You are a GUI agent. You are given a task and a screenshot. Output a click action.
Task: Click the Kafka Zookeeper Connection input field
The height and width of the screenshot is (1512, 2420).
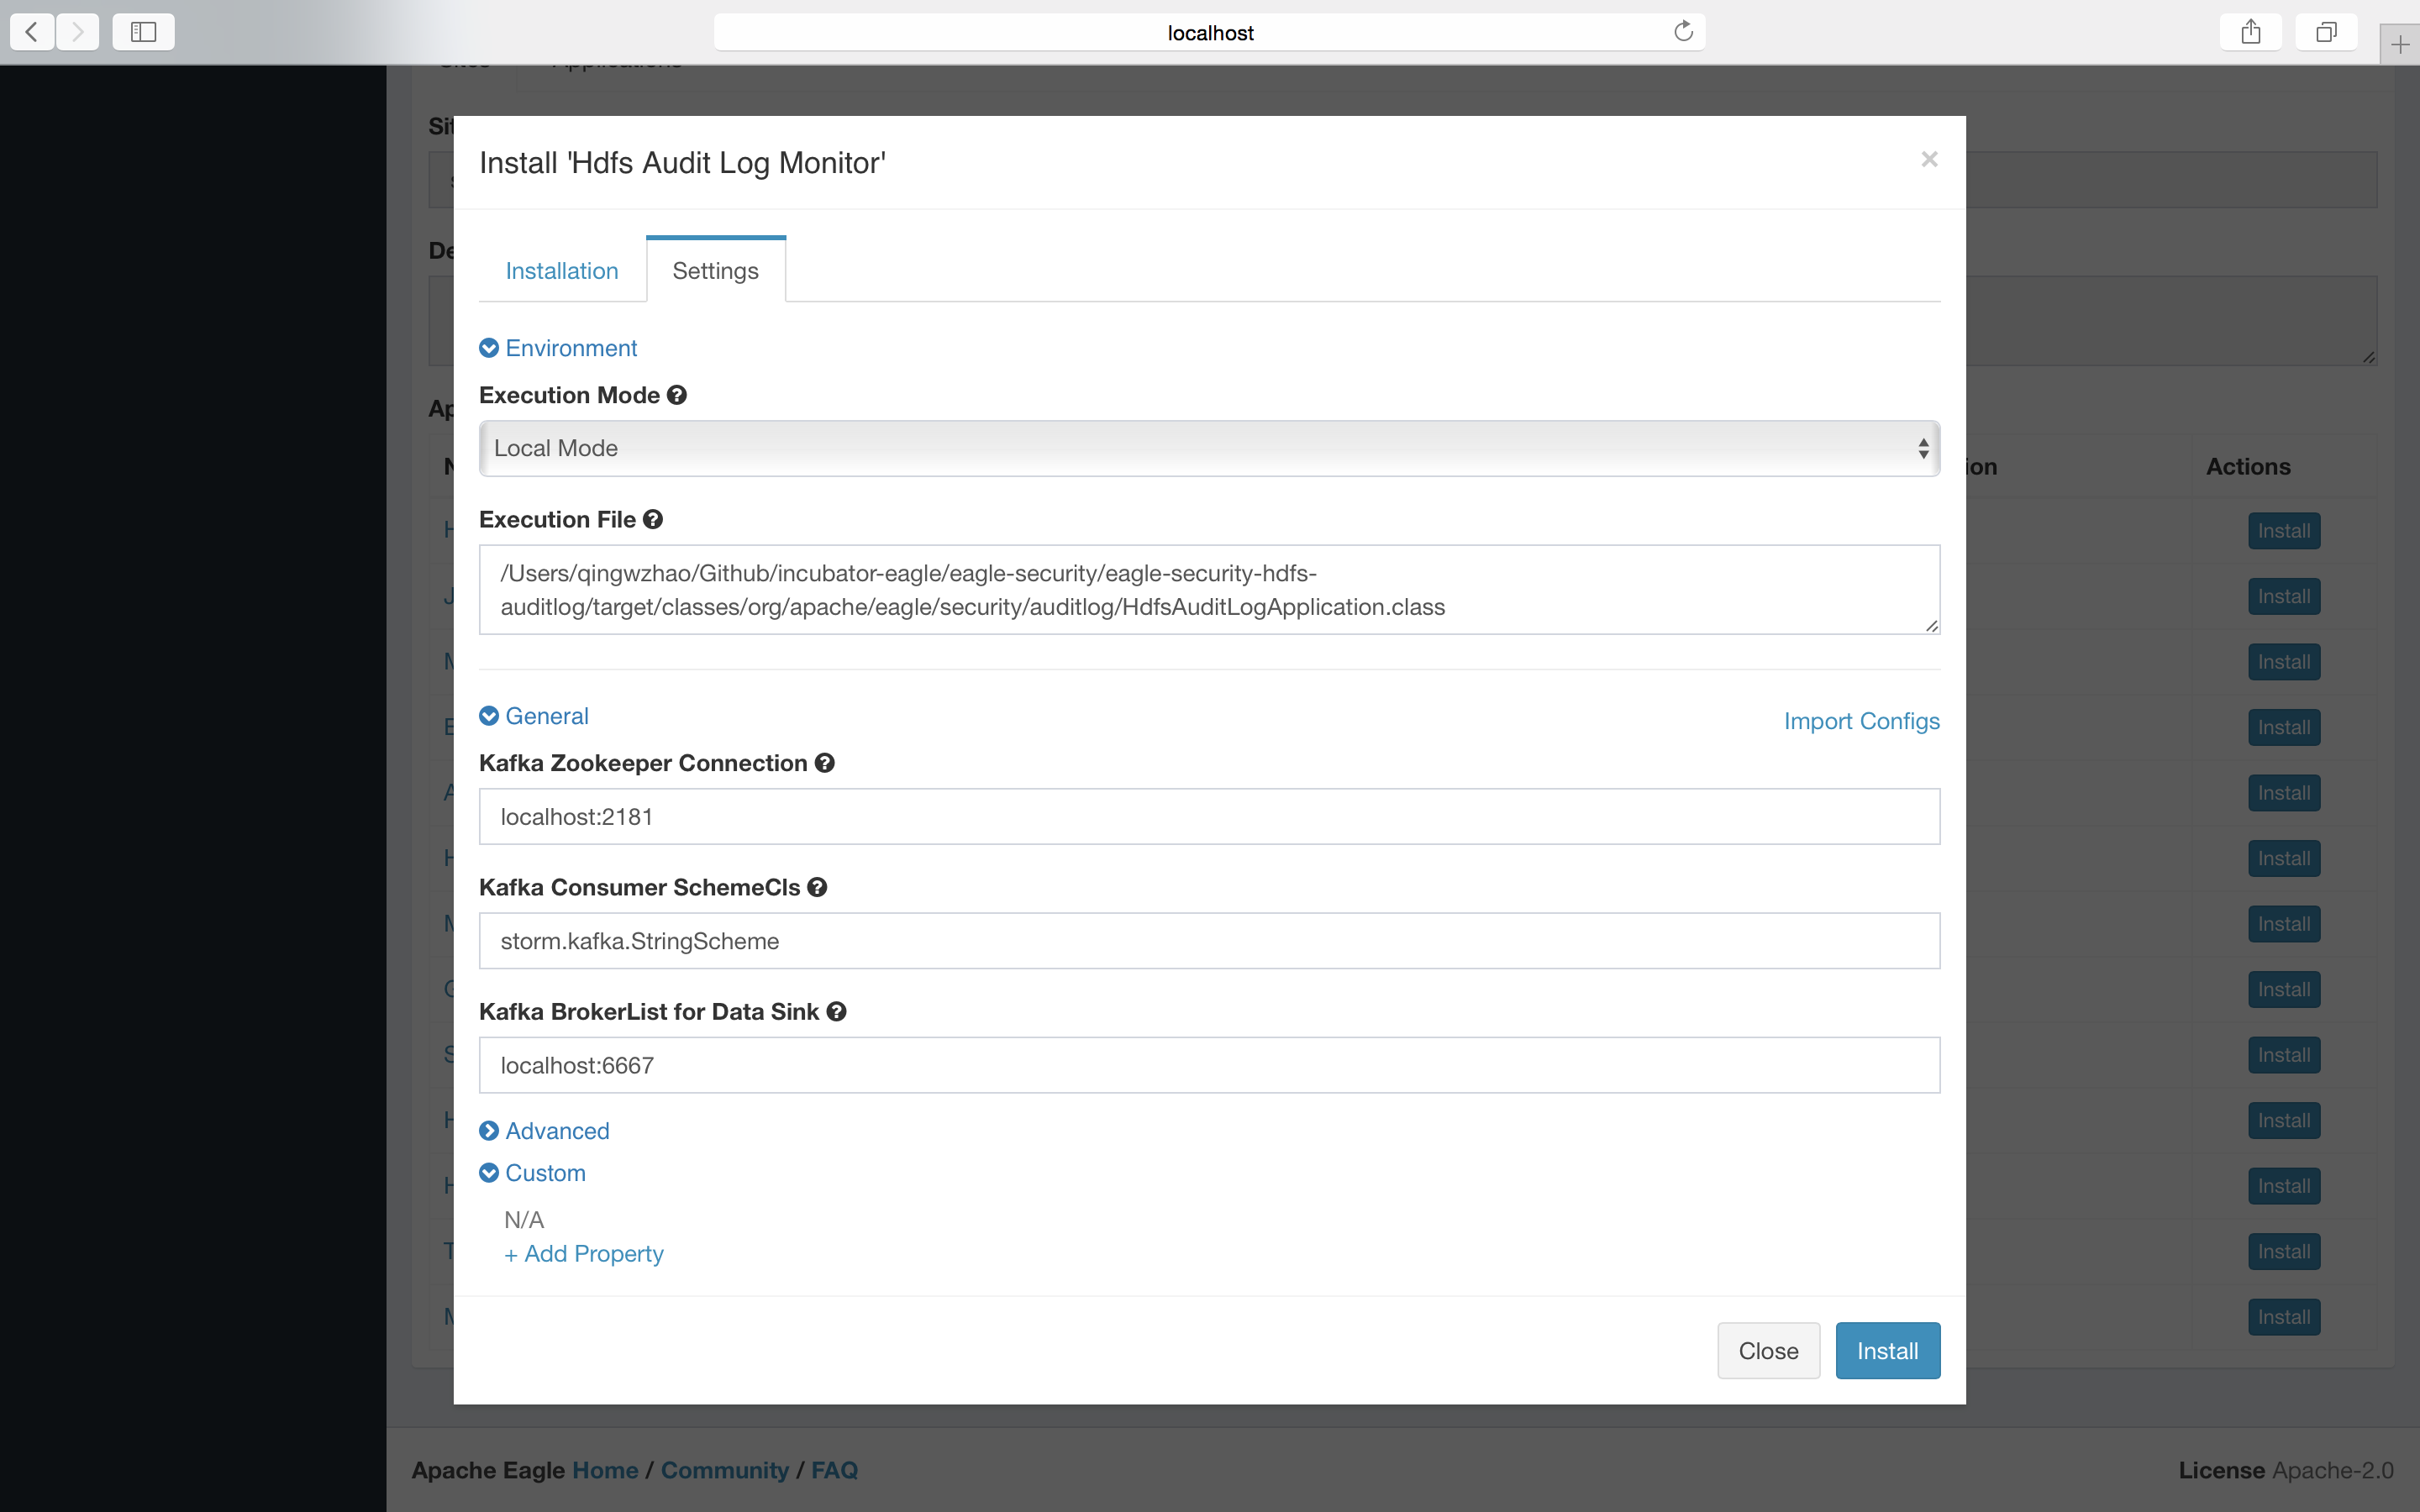point(1209,817)
